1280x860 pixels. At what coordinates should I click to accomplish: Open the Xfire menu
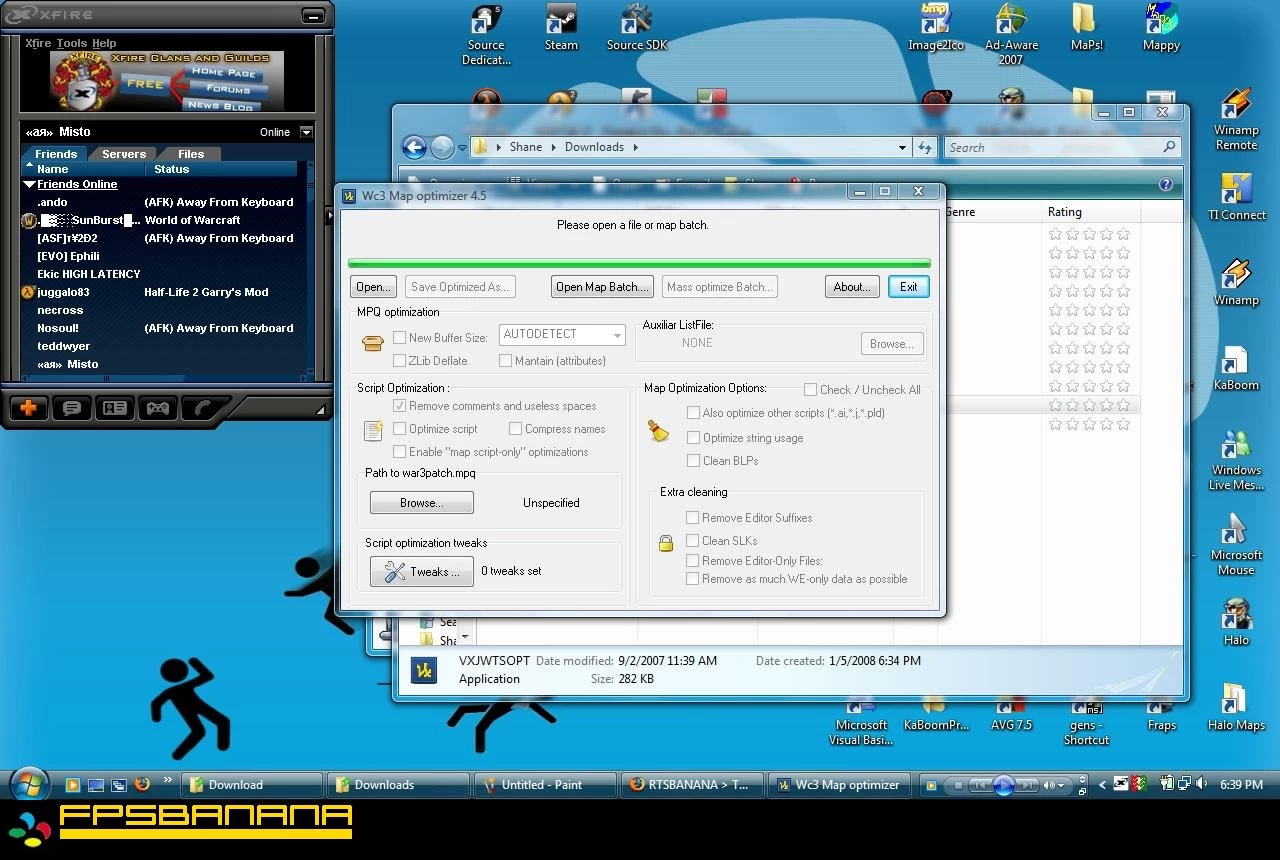tap(38, 43)
